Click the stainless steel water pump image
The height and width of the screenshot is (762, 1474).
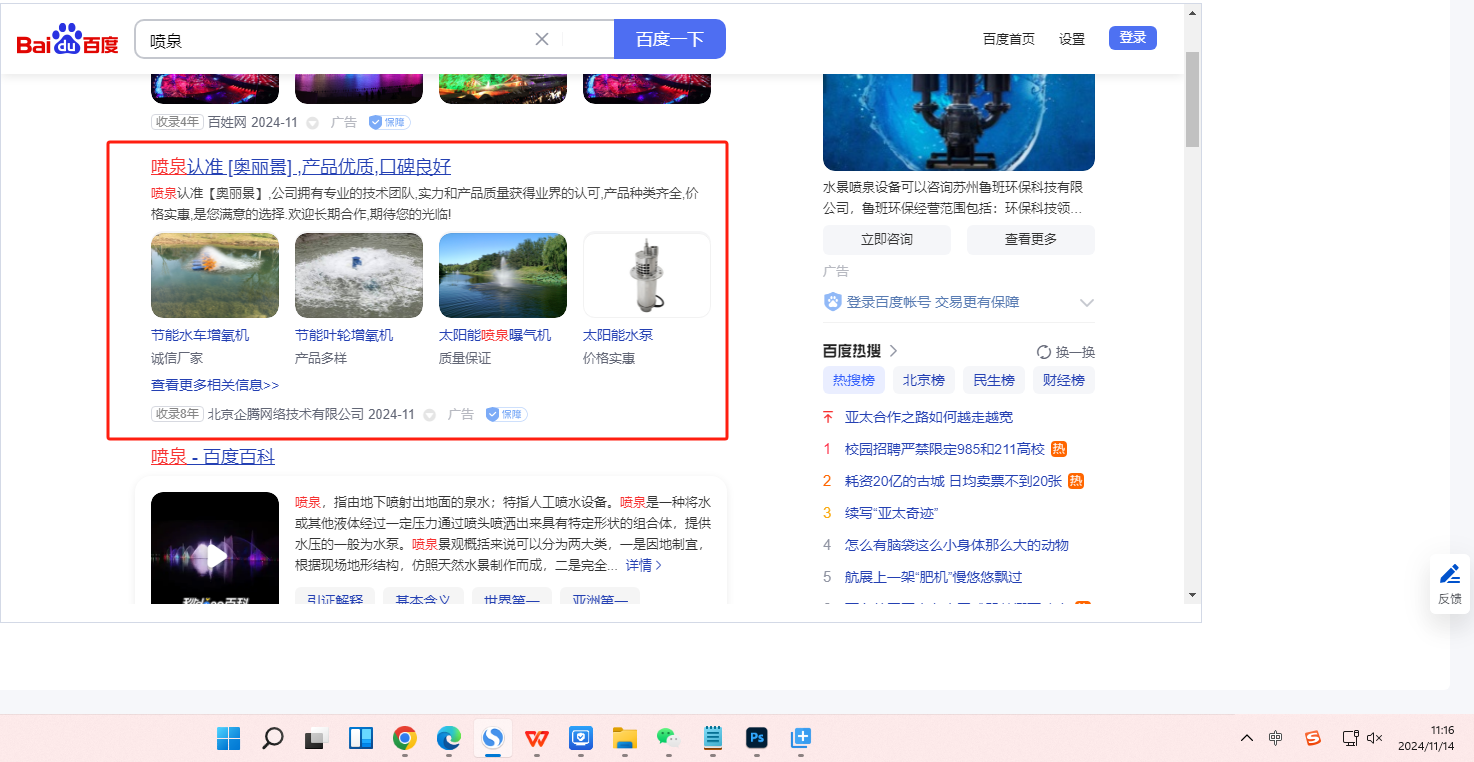(x=647, y=275)
